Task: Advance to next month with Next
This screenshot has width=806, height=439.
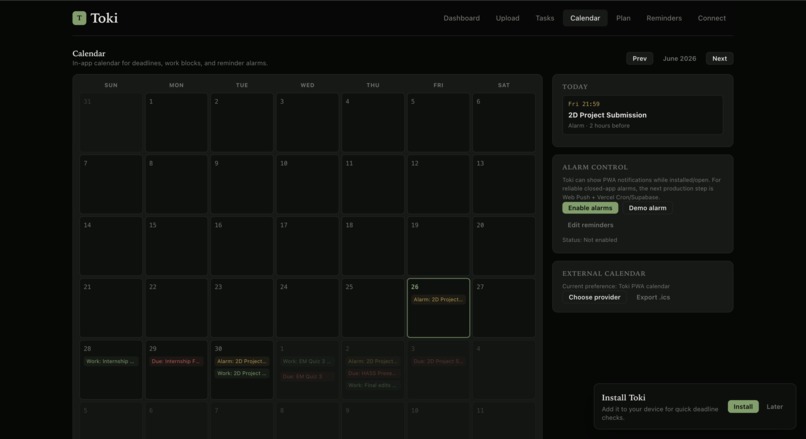Action: point(719,59)
